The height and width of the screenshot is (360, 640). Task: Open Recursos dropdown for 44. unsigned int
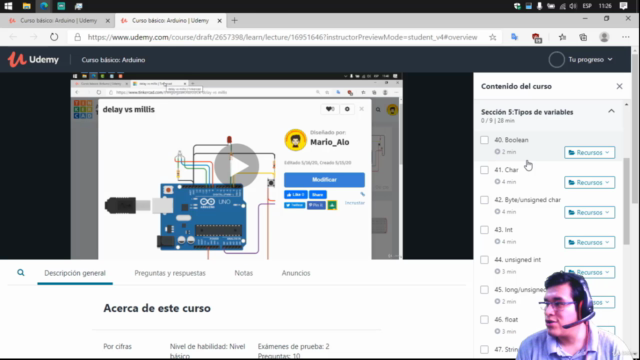[589, 272]
